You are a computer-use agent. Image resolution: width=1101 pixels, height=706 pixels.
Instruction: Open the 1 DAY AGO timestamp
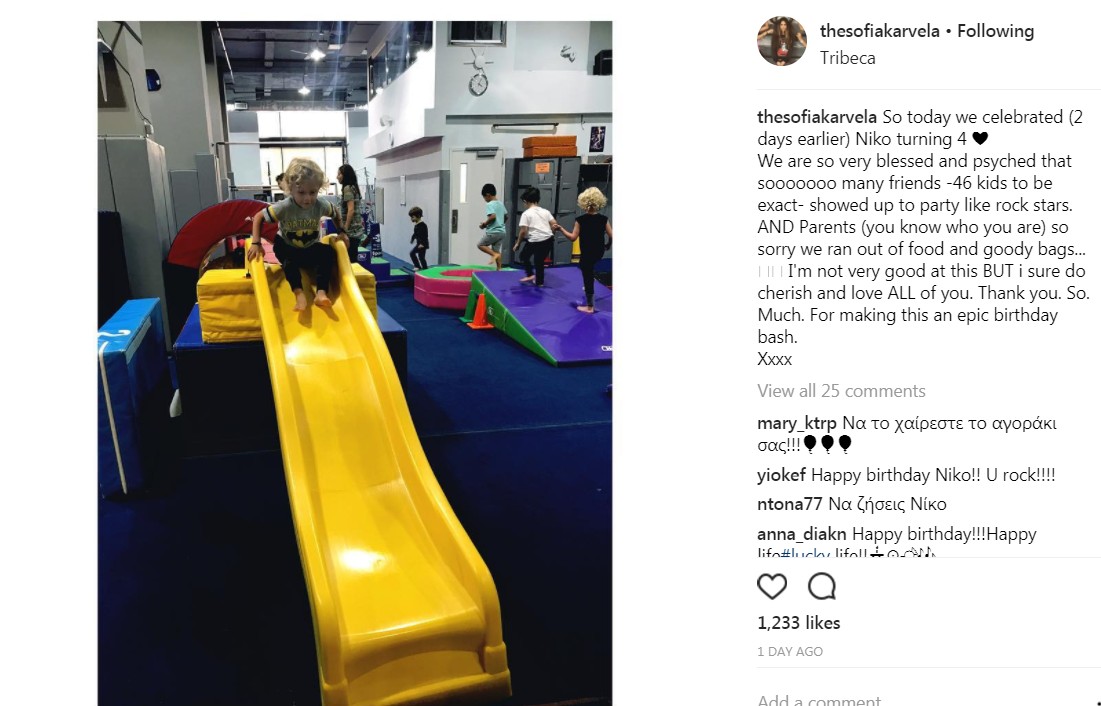click(x=790, y=652)
